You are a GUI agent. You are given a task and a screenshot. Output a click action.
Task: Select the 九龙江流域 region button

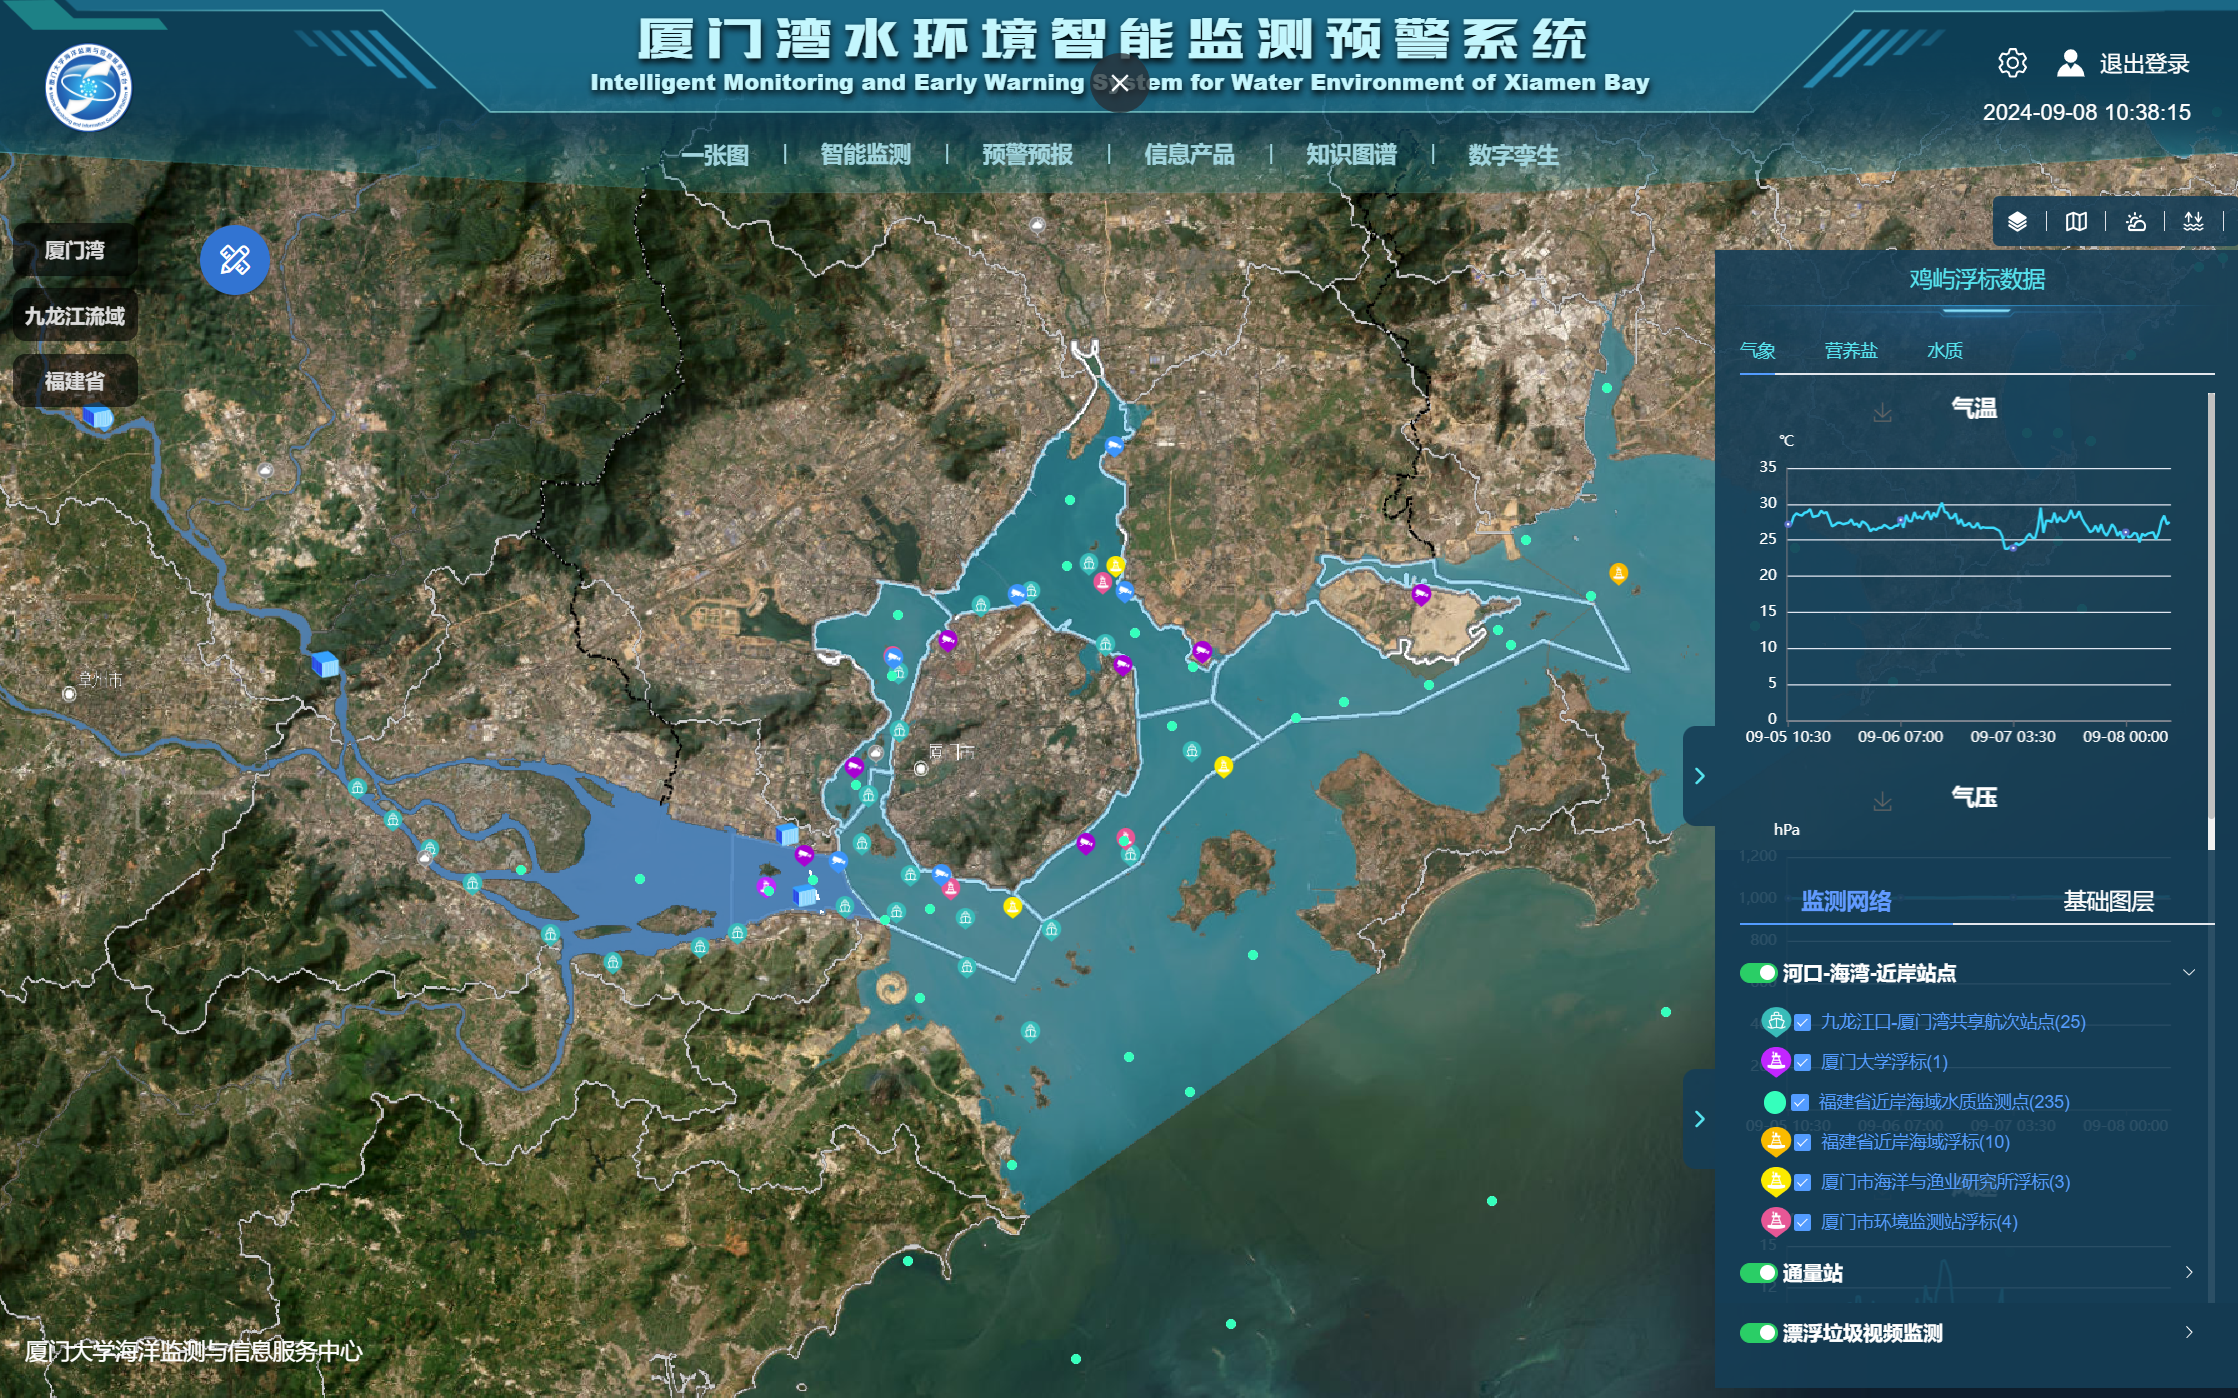pos(75,316)
